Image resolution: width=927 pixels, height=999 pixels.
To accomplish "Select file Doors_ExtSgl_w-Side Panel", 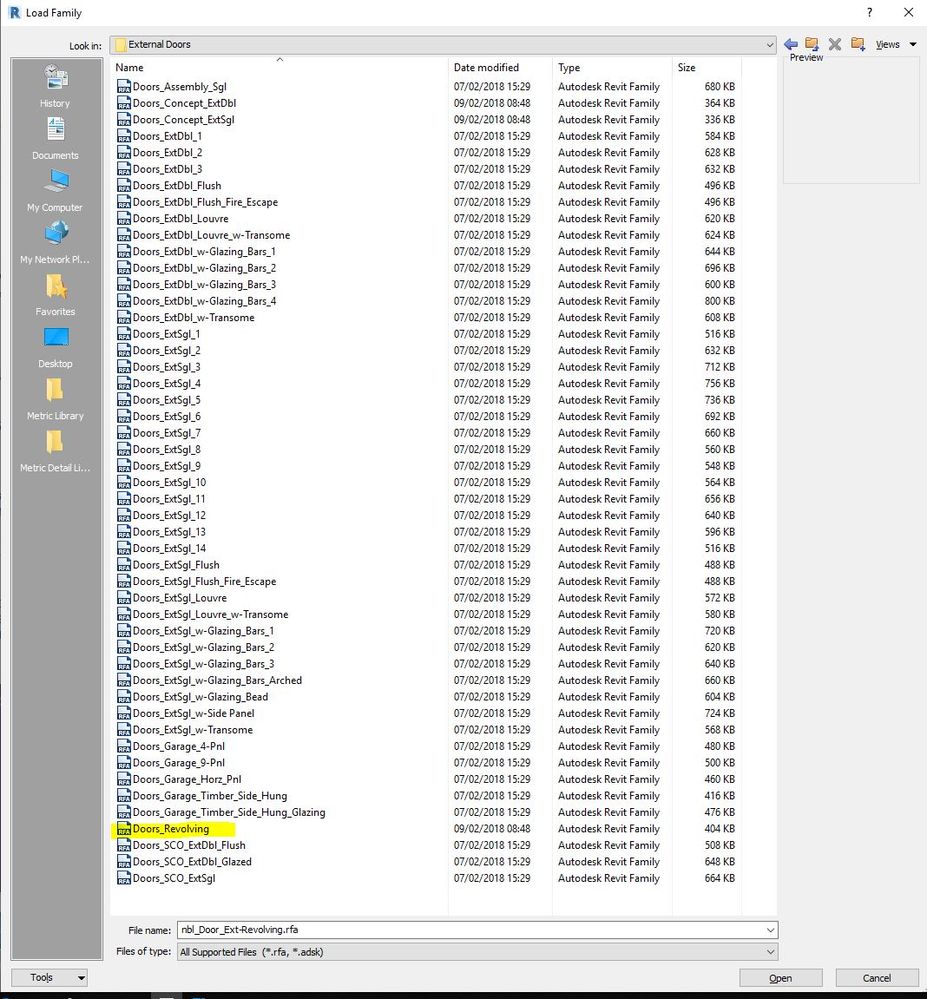I will [x=193, y=714].
